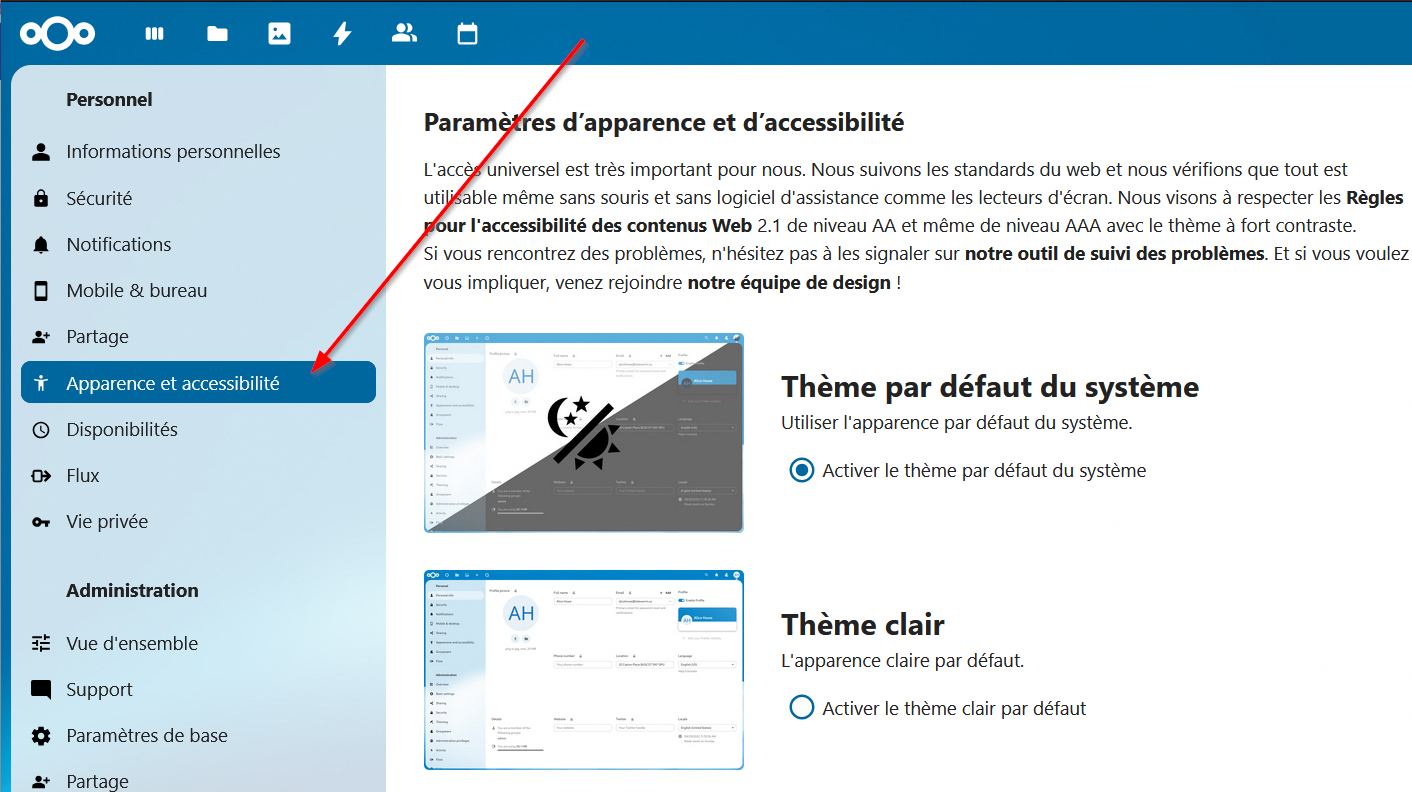Open the Activity lightning bolt icon
Viewport: 1412px width, 792px height.
342,34
